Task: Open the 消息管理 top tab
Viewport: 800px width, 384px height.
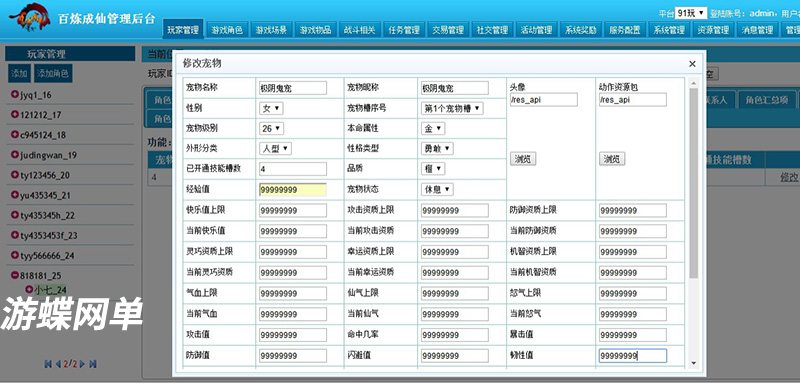Action: [x=757, y=30]
